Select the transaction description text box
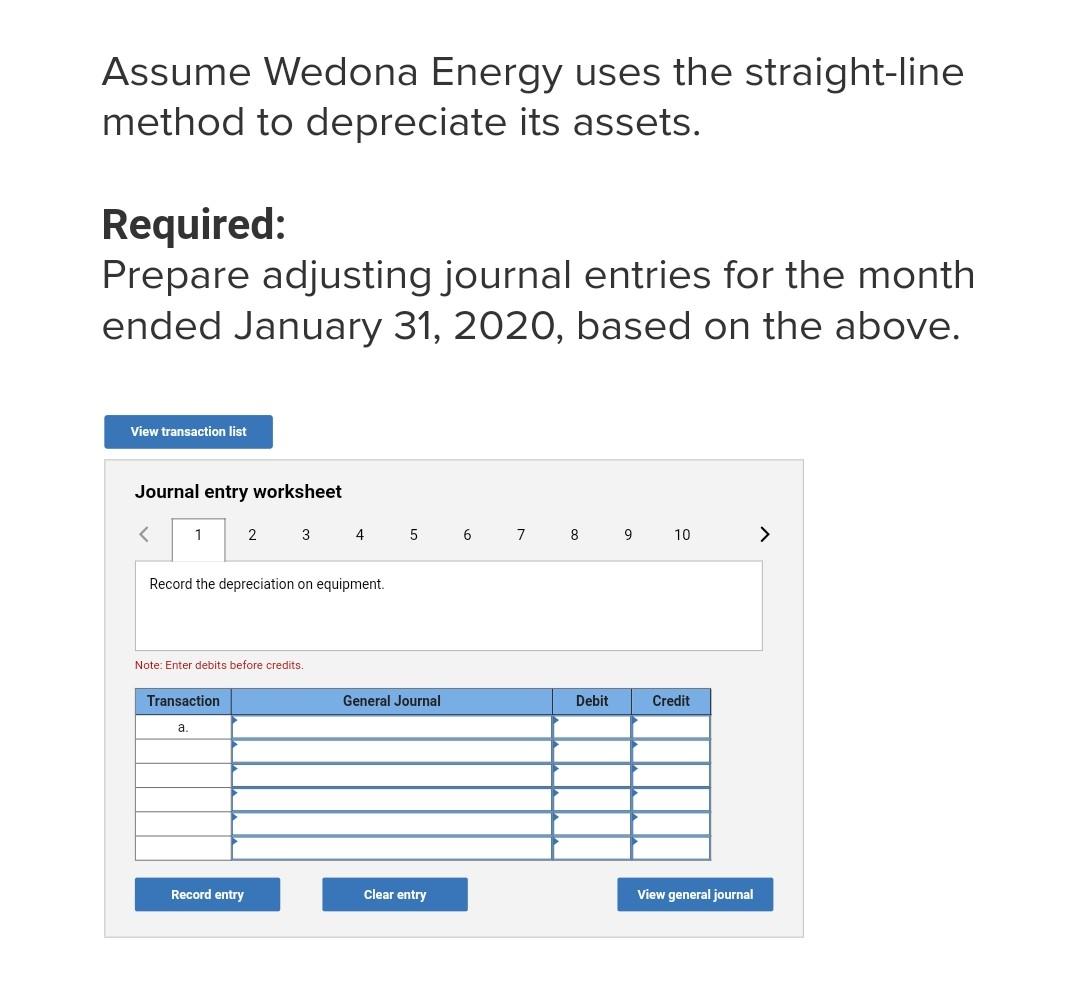The height and width of the screenshot is (986, 1080). pyautogui.click(x=448, y=605)
